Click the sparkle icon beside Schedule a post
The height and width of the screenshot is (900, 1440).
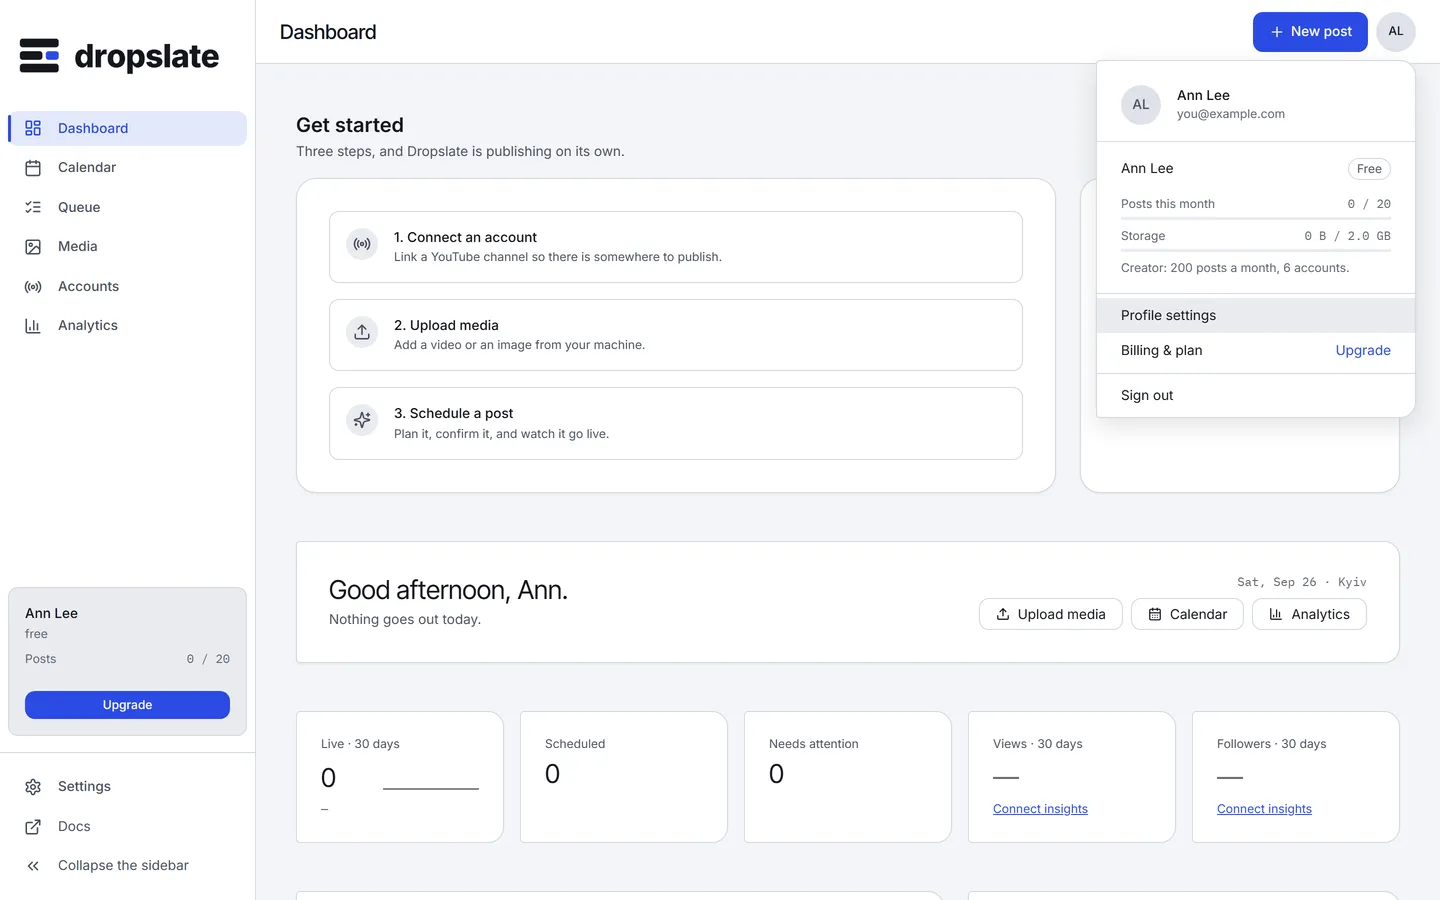(x=362, y=420)
